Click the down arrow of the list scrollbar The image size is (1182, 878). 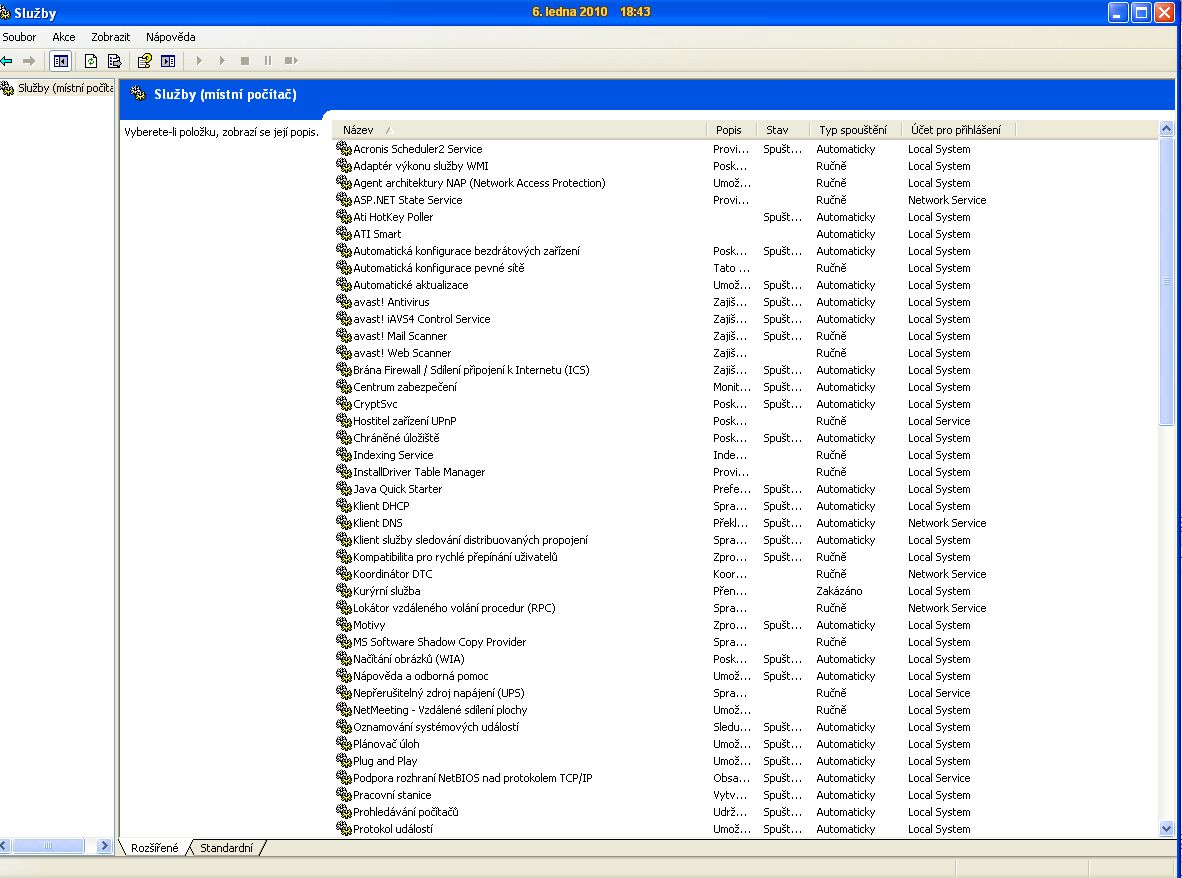[x=1166, y=828]
